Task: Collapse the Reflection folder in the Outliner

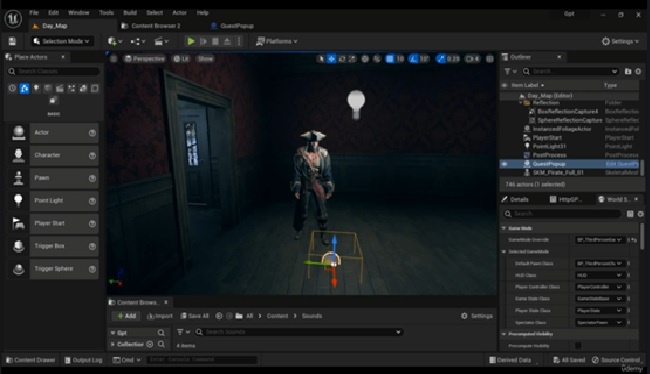Action: (521, 102)
